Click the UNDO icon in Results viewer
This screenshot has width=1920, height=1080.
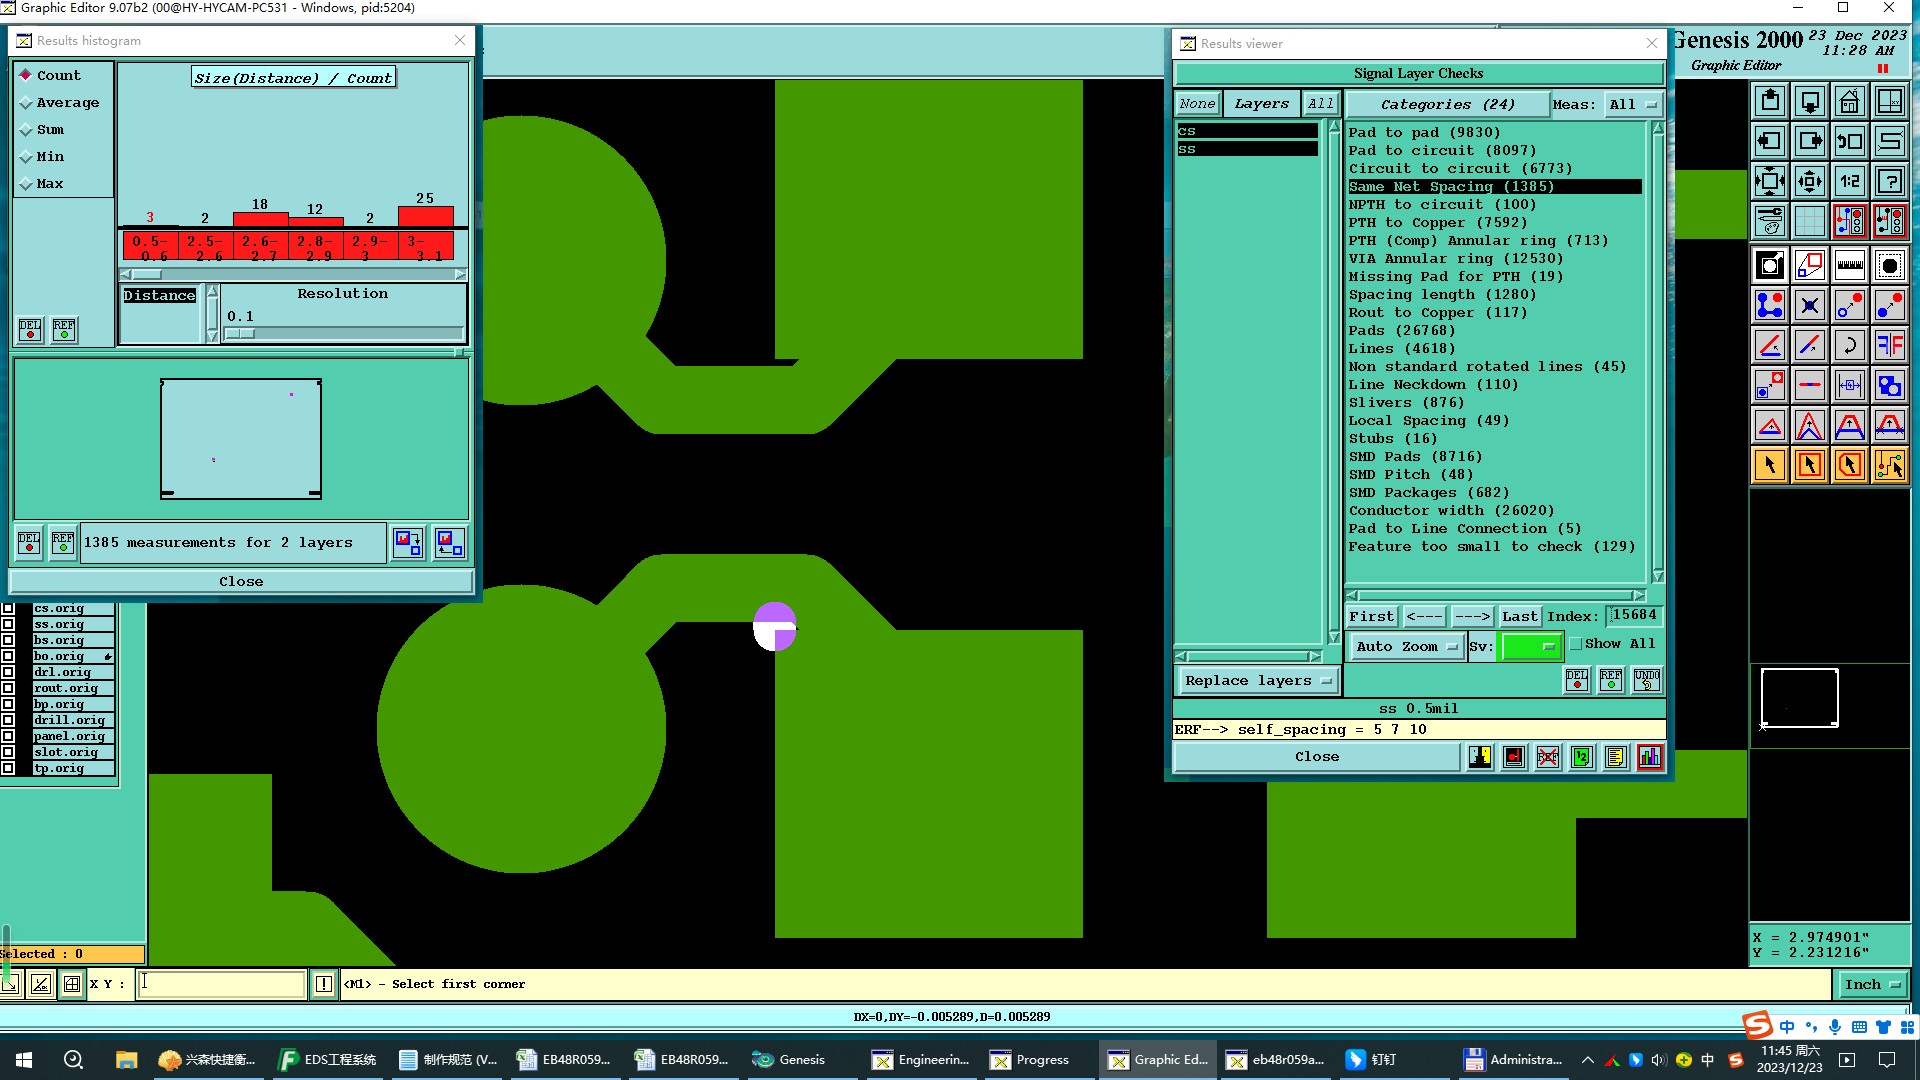click(x=1646, y=680)
